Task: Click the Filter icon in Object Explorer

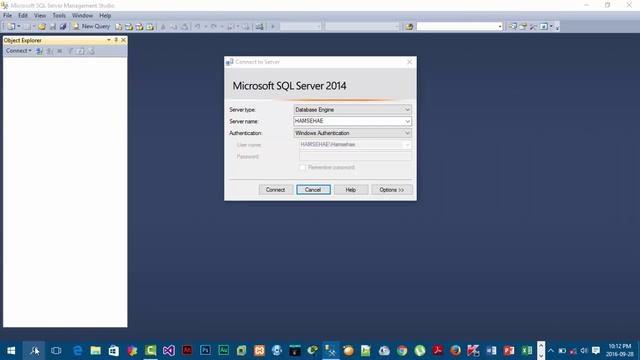Action: 71,51
